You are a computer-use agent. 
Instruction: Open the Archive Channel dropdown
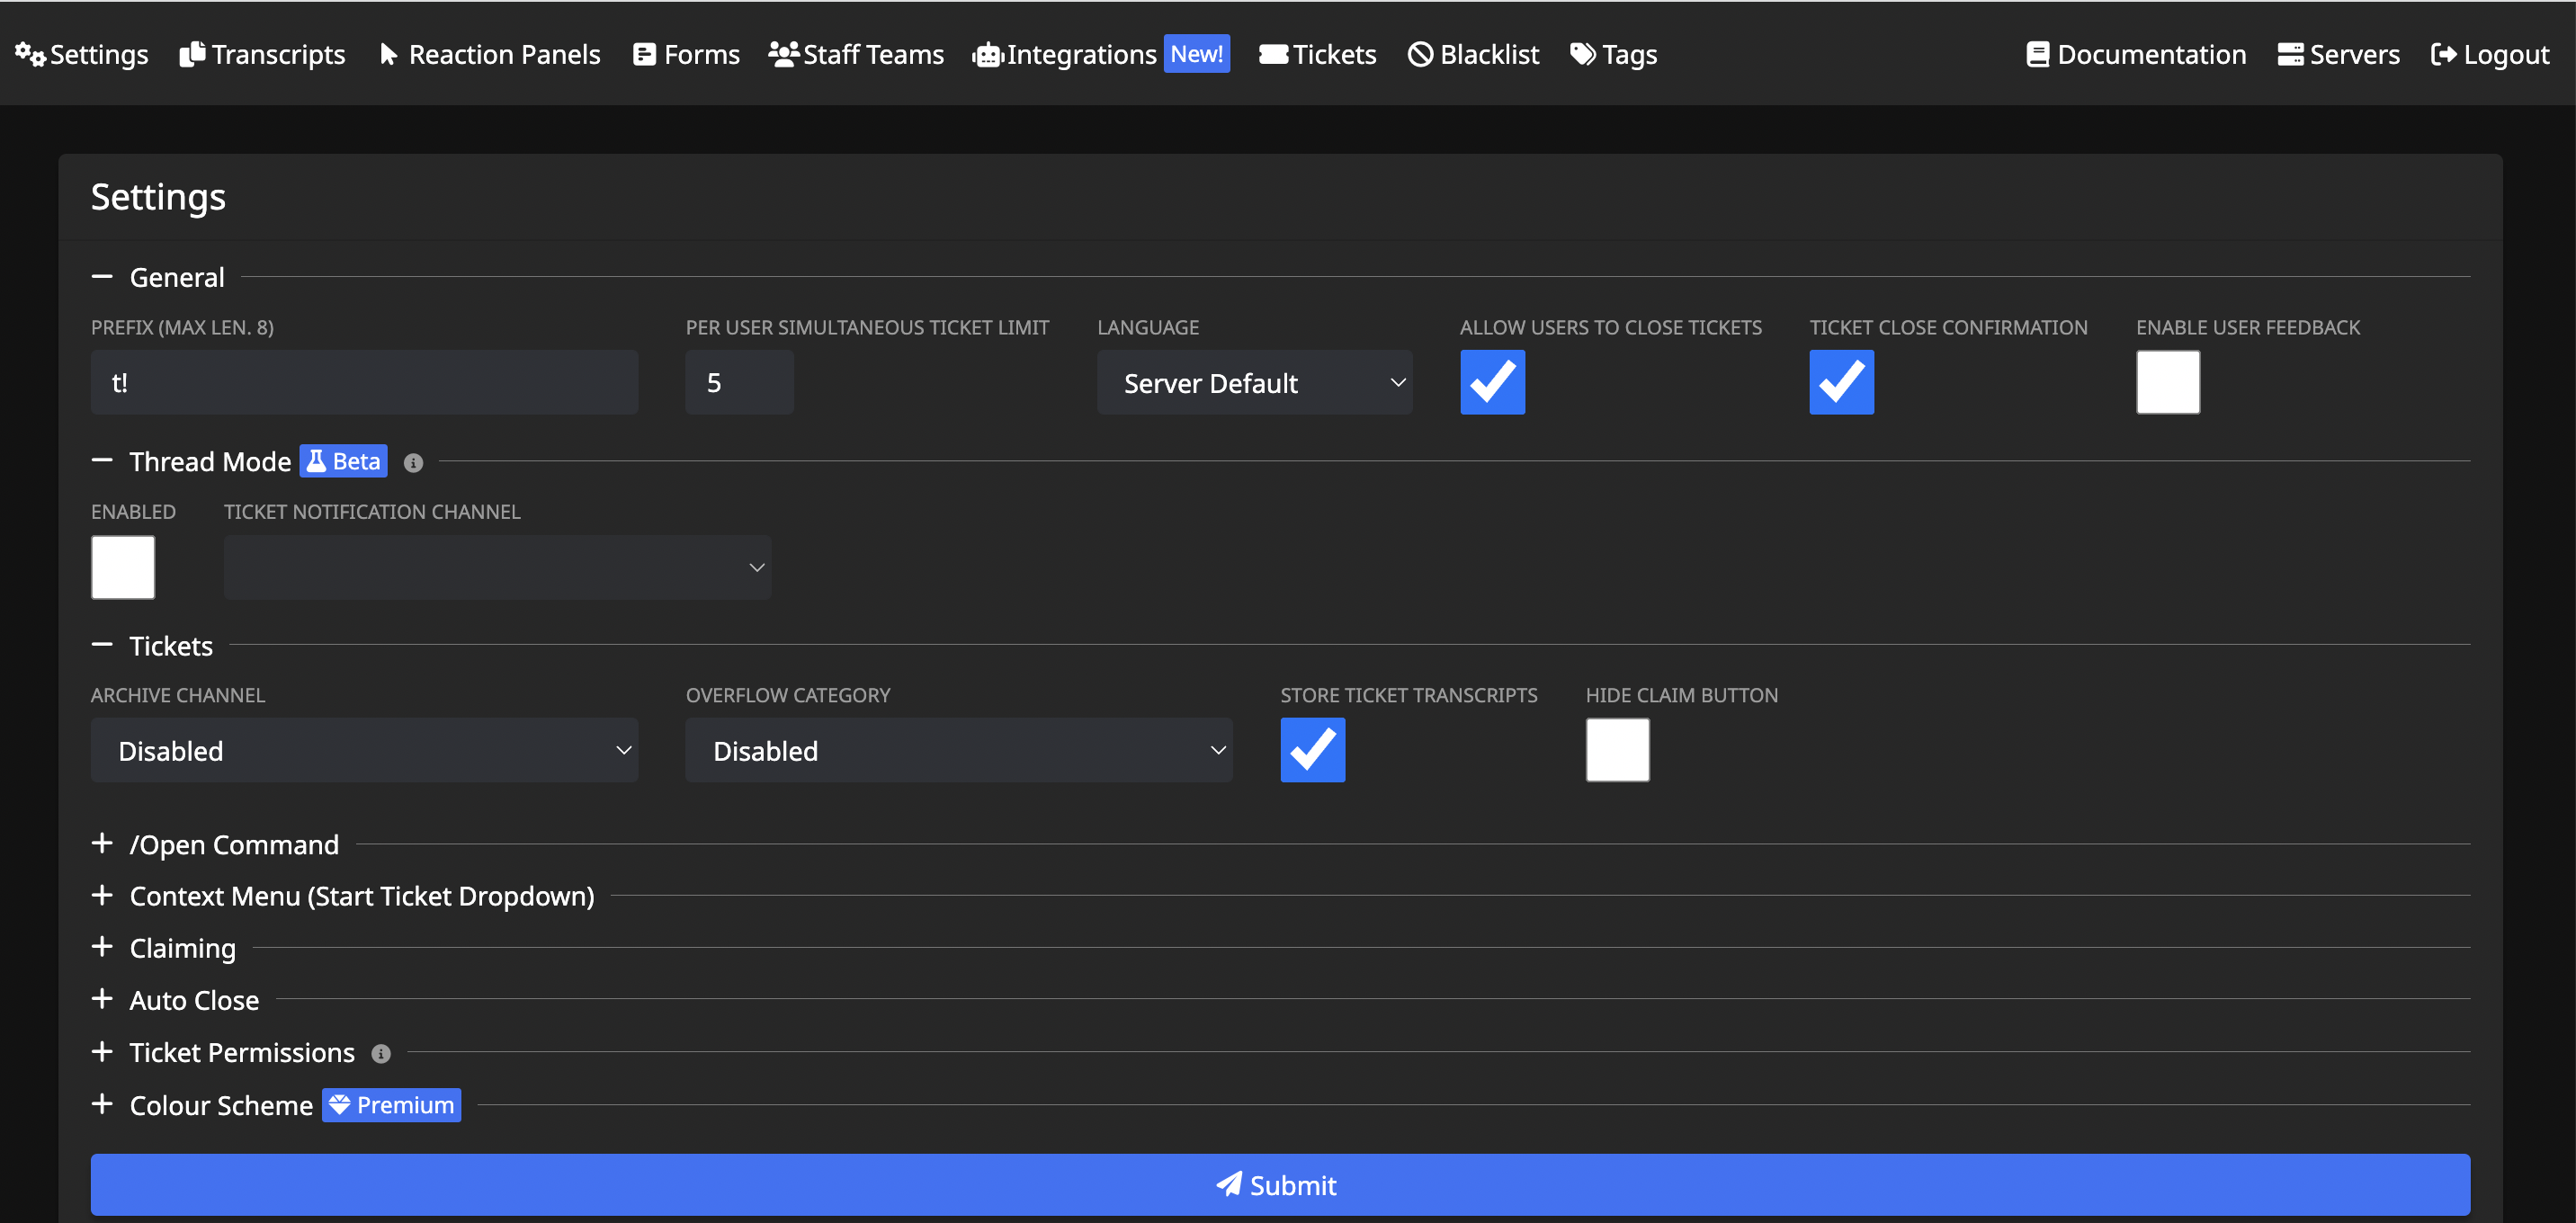[x=363, y=750]
